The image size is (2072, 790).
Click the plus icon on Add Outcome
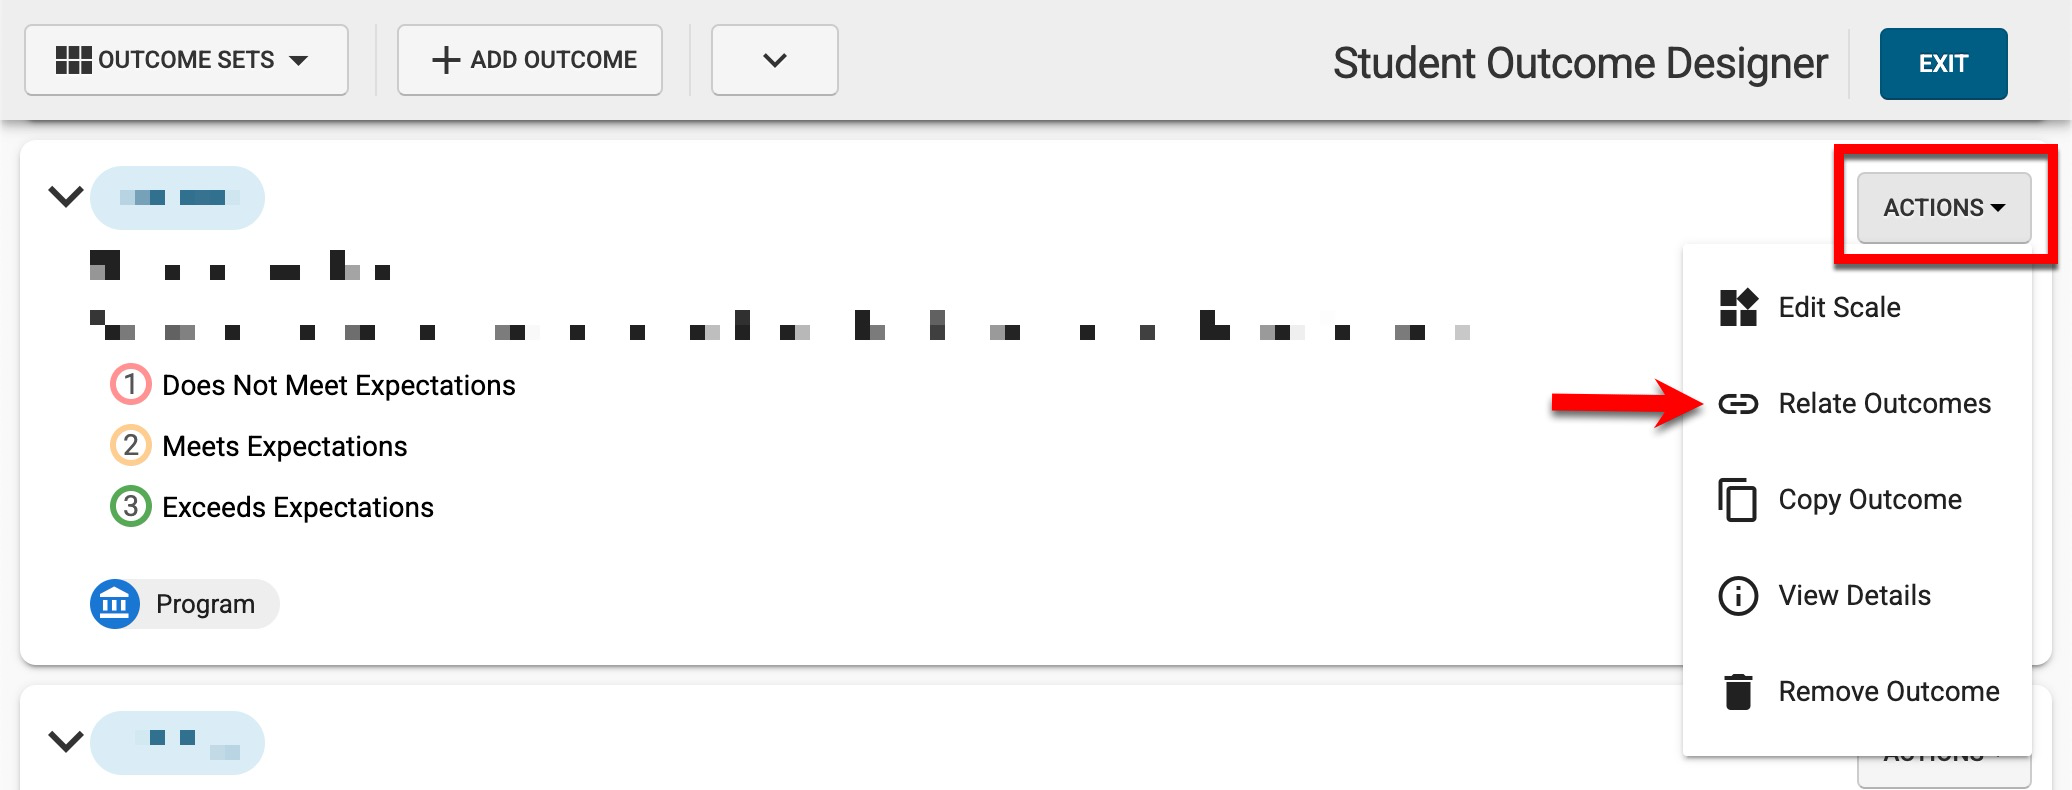445,60
